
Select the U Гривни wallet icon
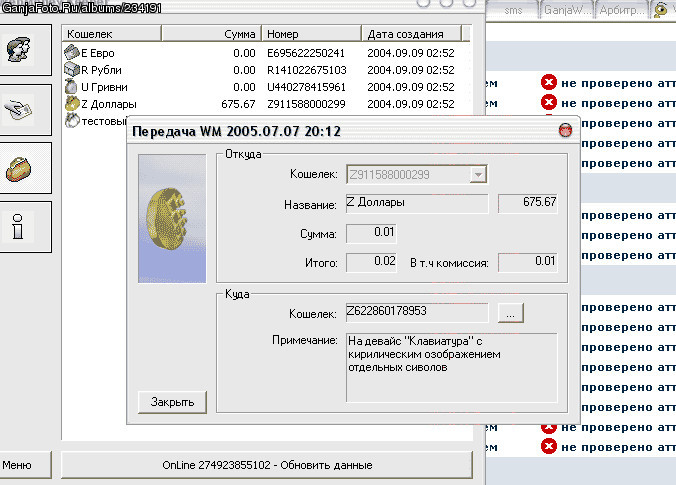tap(71, 86)
